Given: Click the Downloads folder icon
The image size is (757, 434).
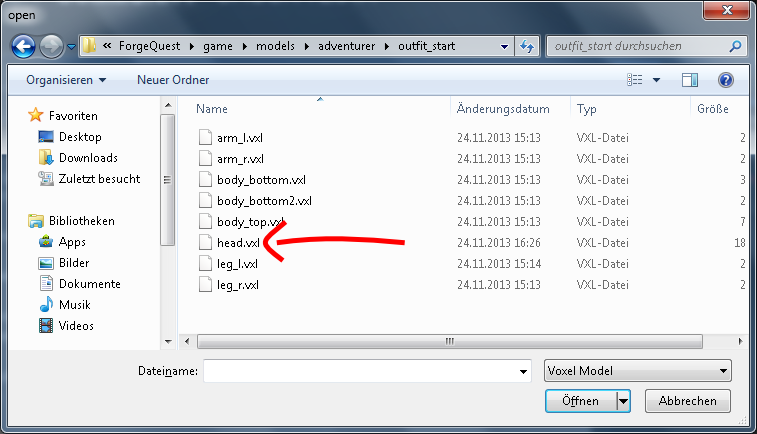Looking at the screenshot, I should click(x=45, y=158).
